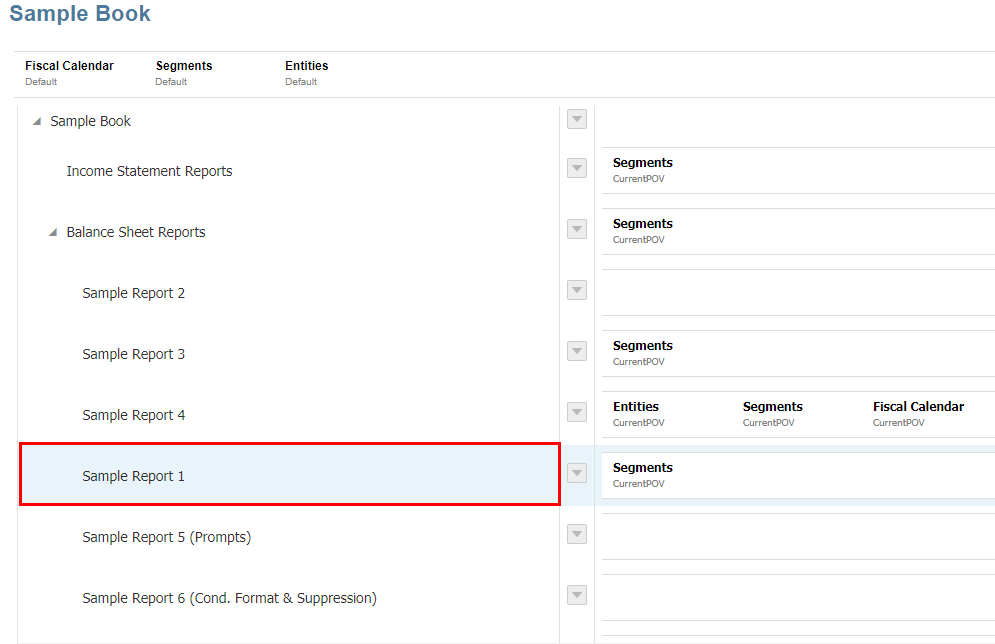Click the Fiscal Calendar POV in the header
995x644 pixels.
click(x=69, y=72)
